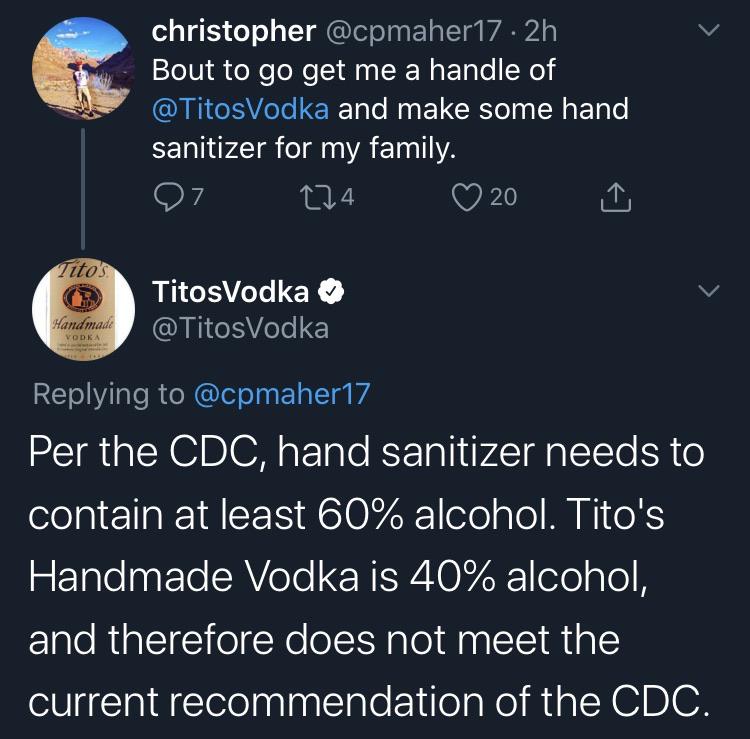Click the @TitosVodka mention in christopher's tweet
This screenshot has height=739, width=750.
240,109
